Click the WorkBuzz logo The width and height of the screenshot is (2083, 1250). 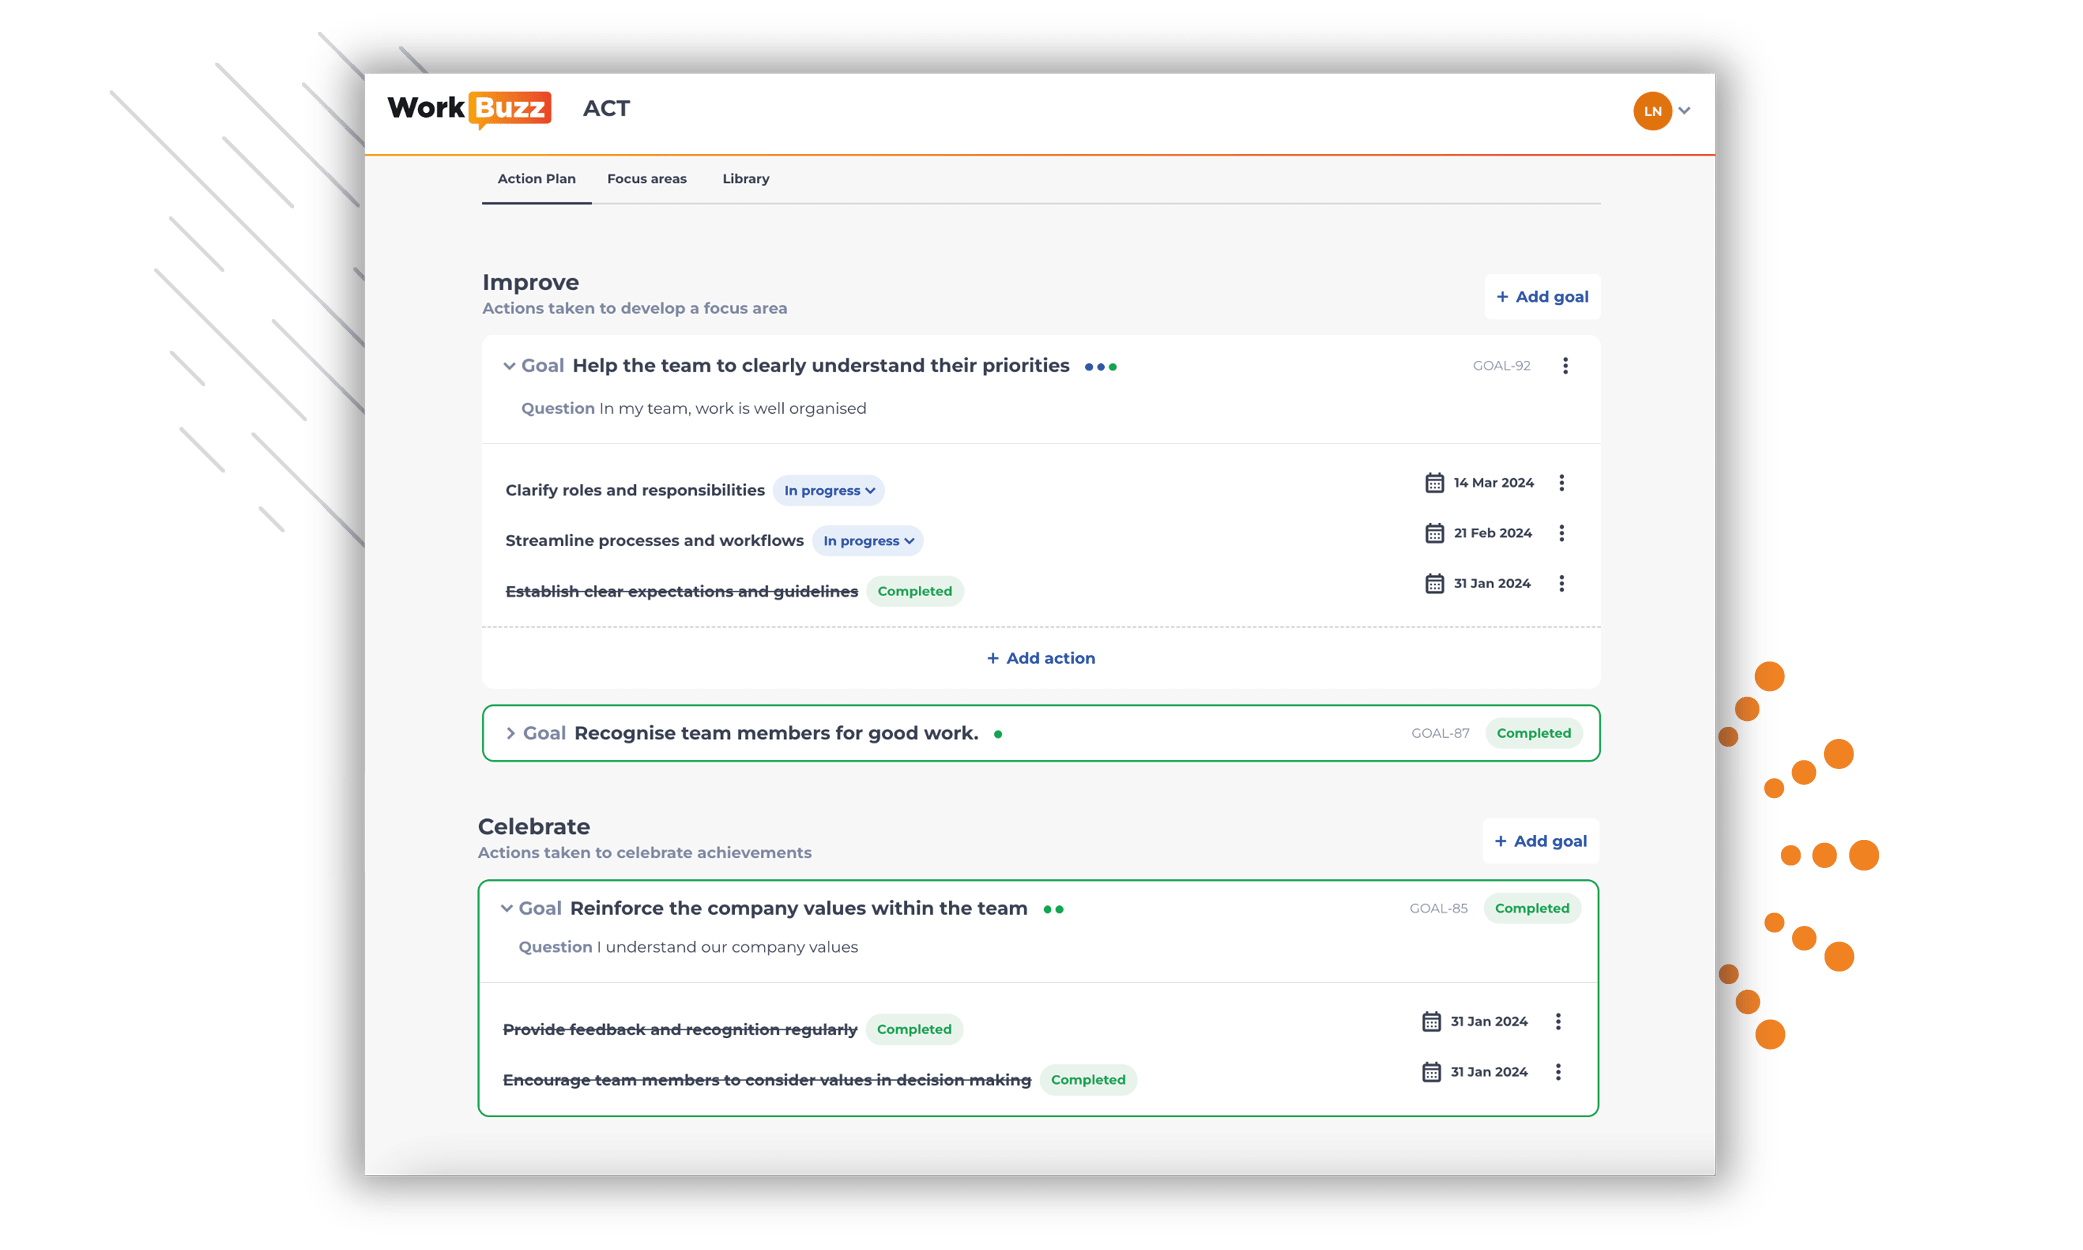point(468,108)
